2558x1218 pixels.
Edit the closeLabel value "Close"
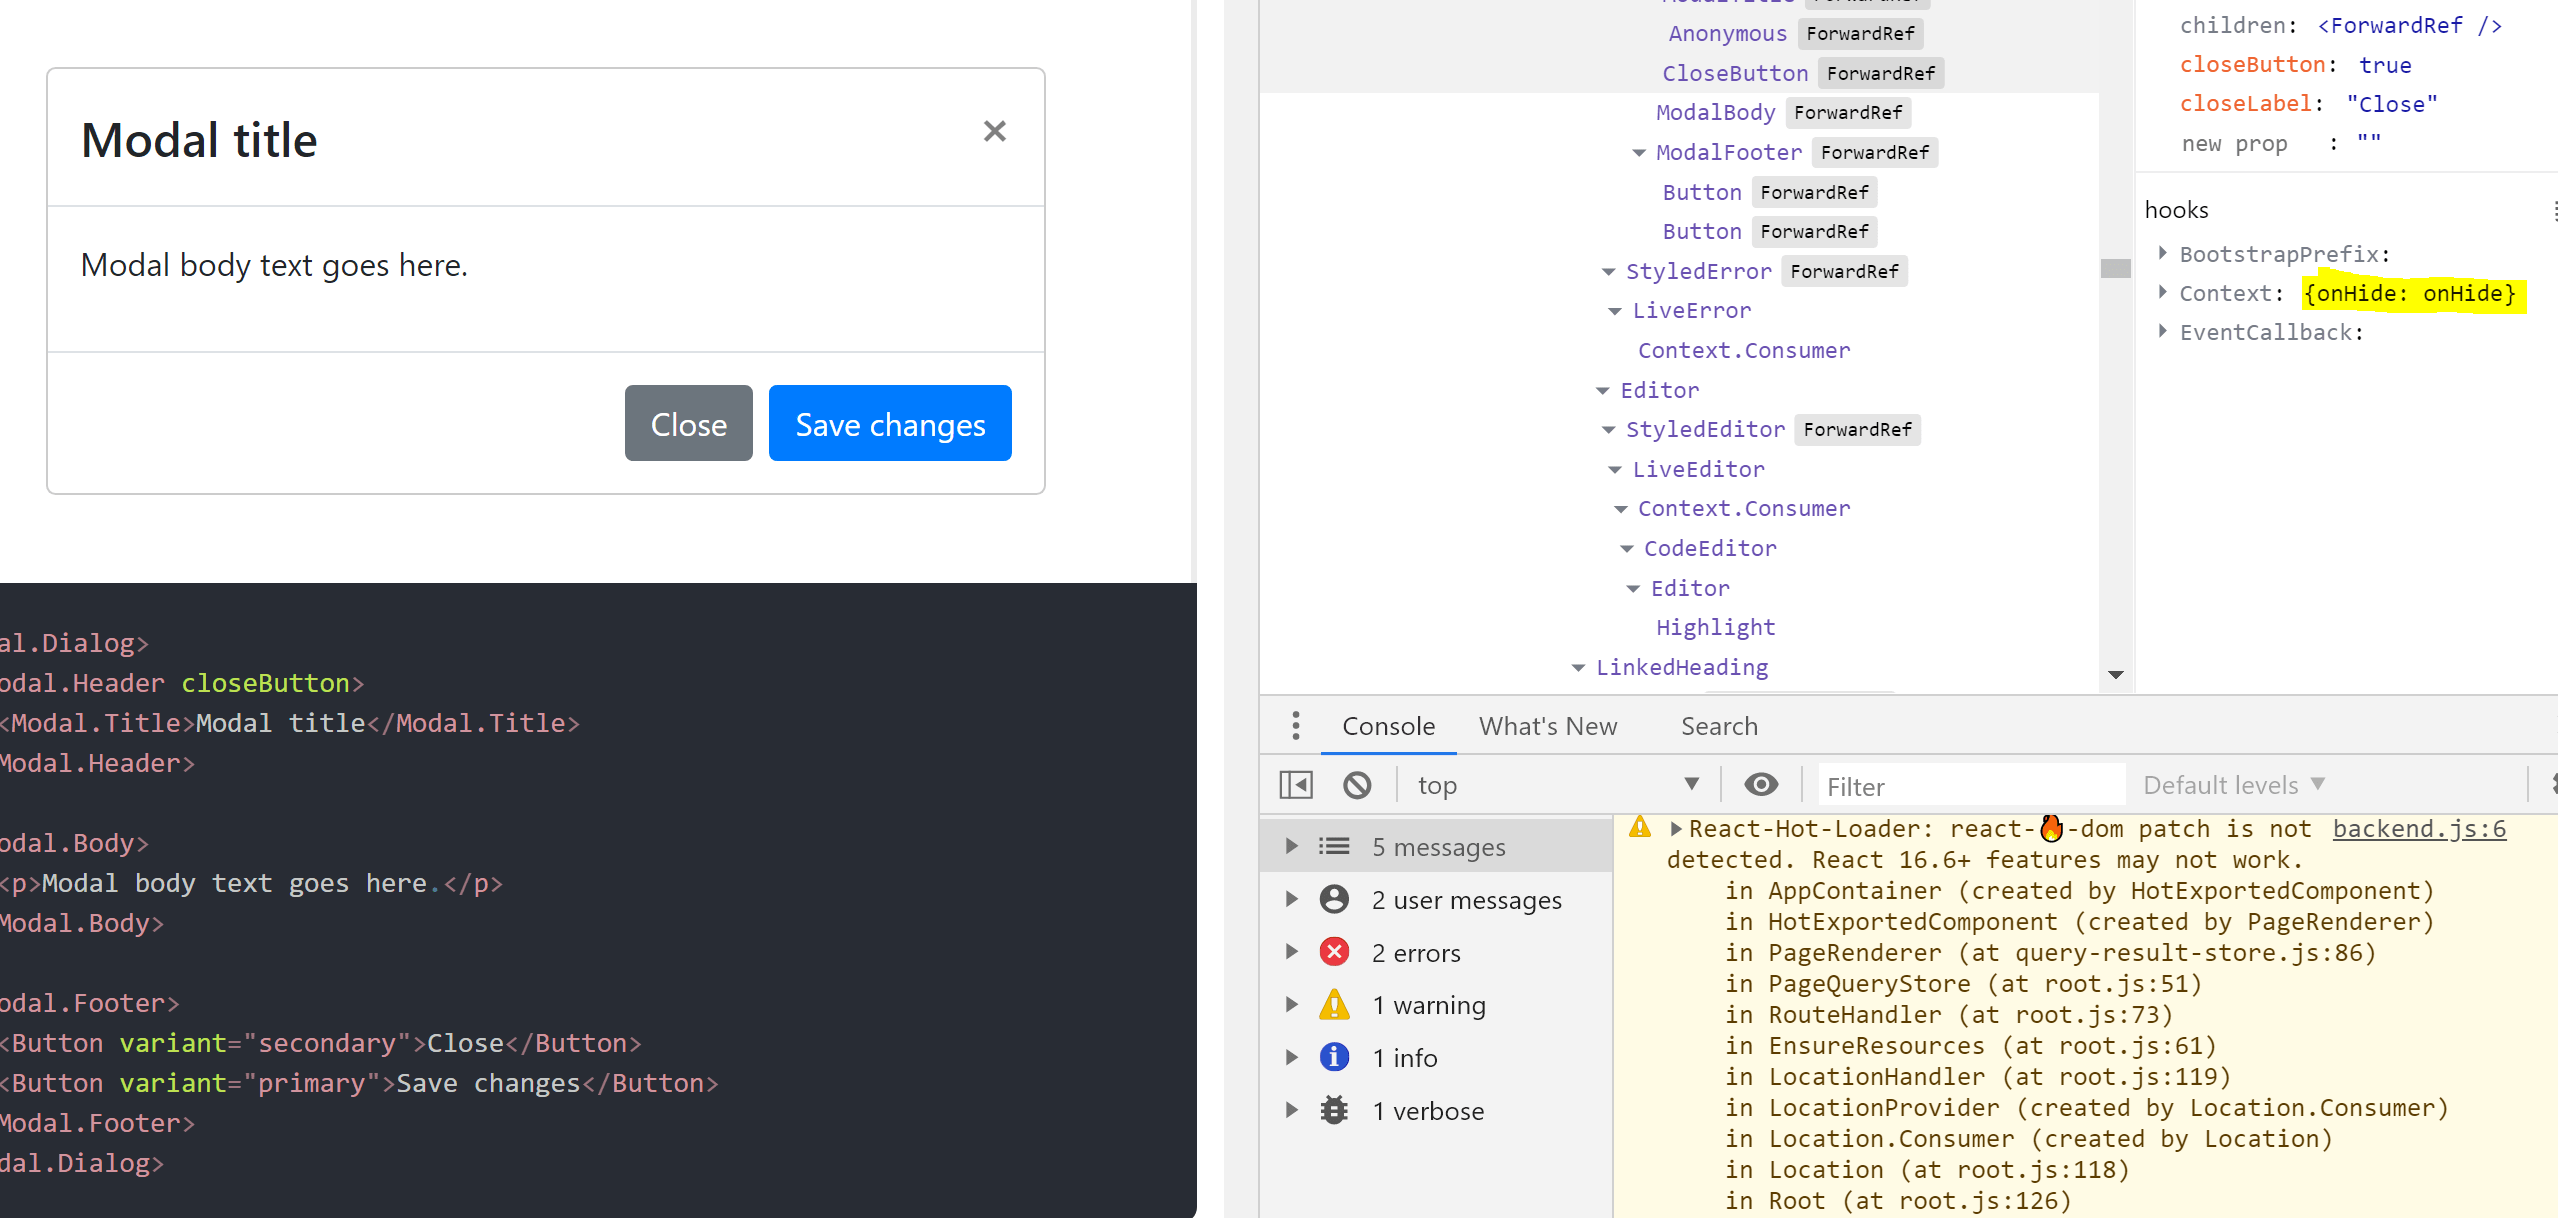tap(2392, 104)
